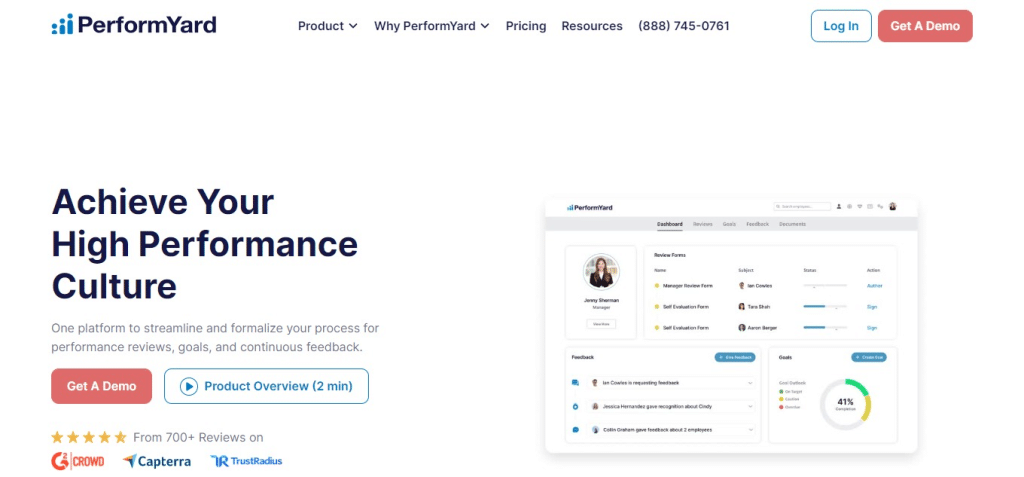1024x477 pixels.
Task: Click Ian Cowles' status progress bar
Action: [x=825, y=285]
